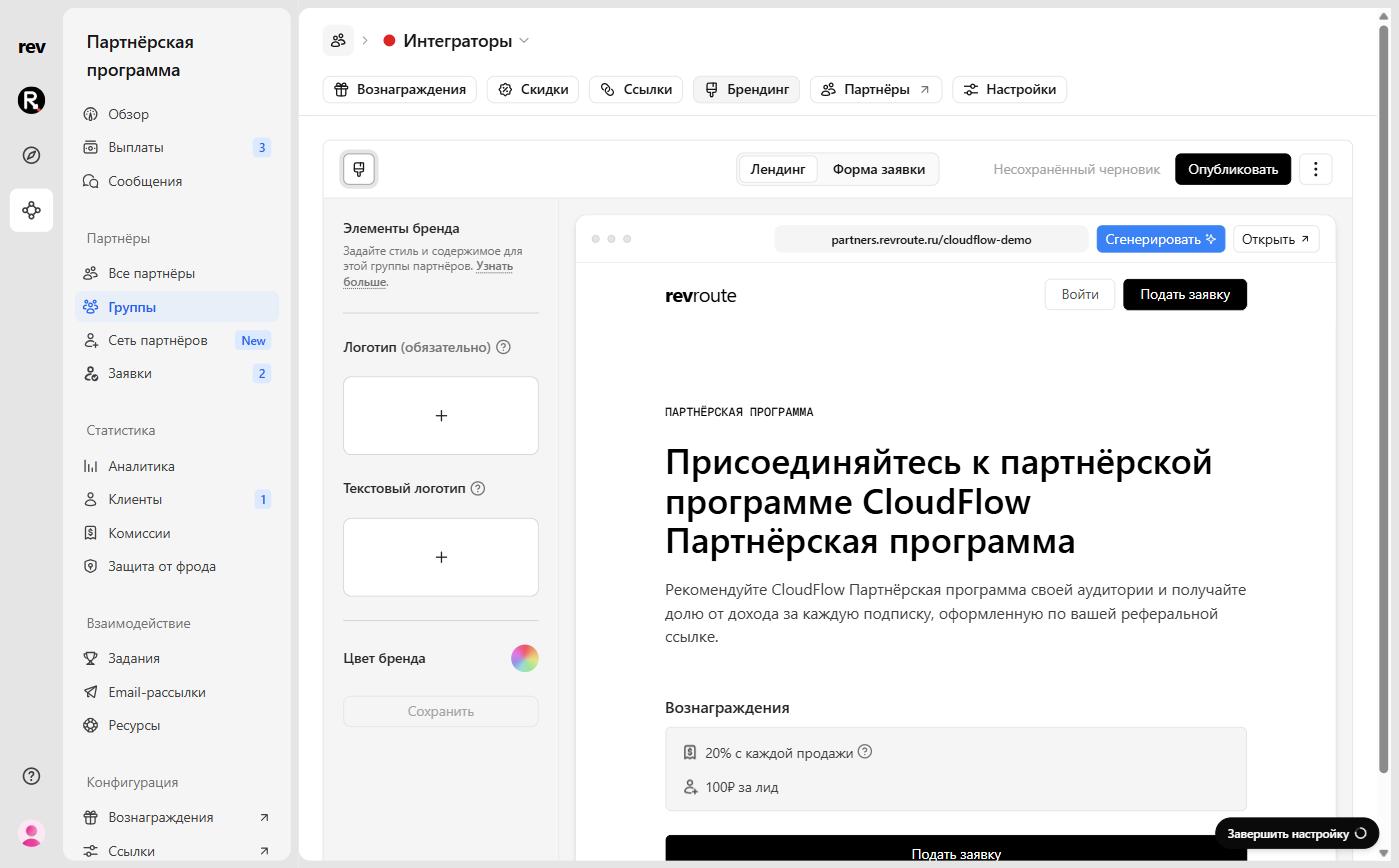Click the wide black Подать заявку button below rewards
The width and height of the screenshot is (1399, 868).
coord(956,850)
